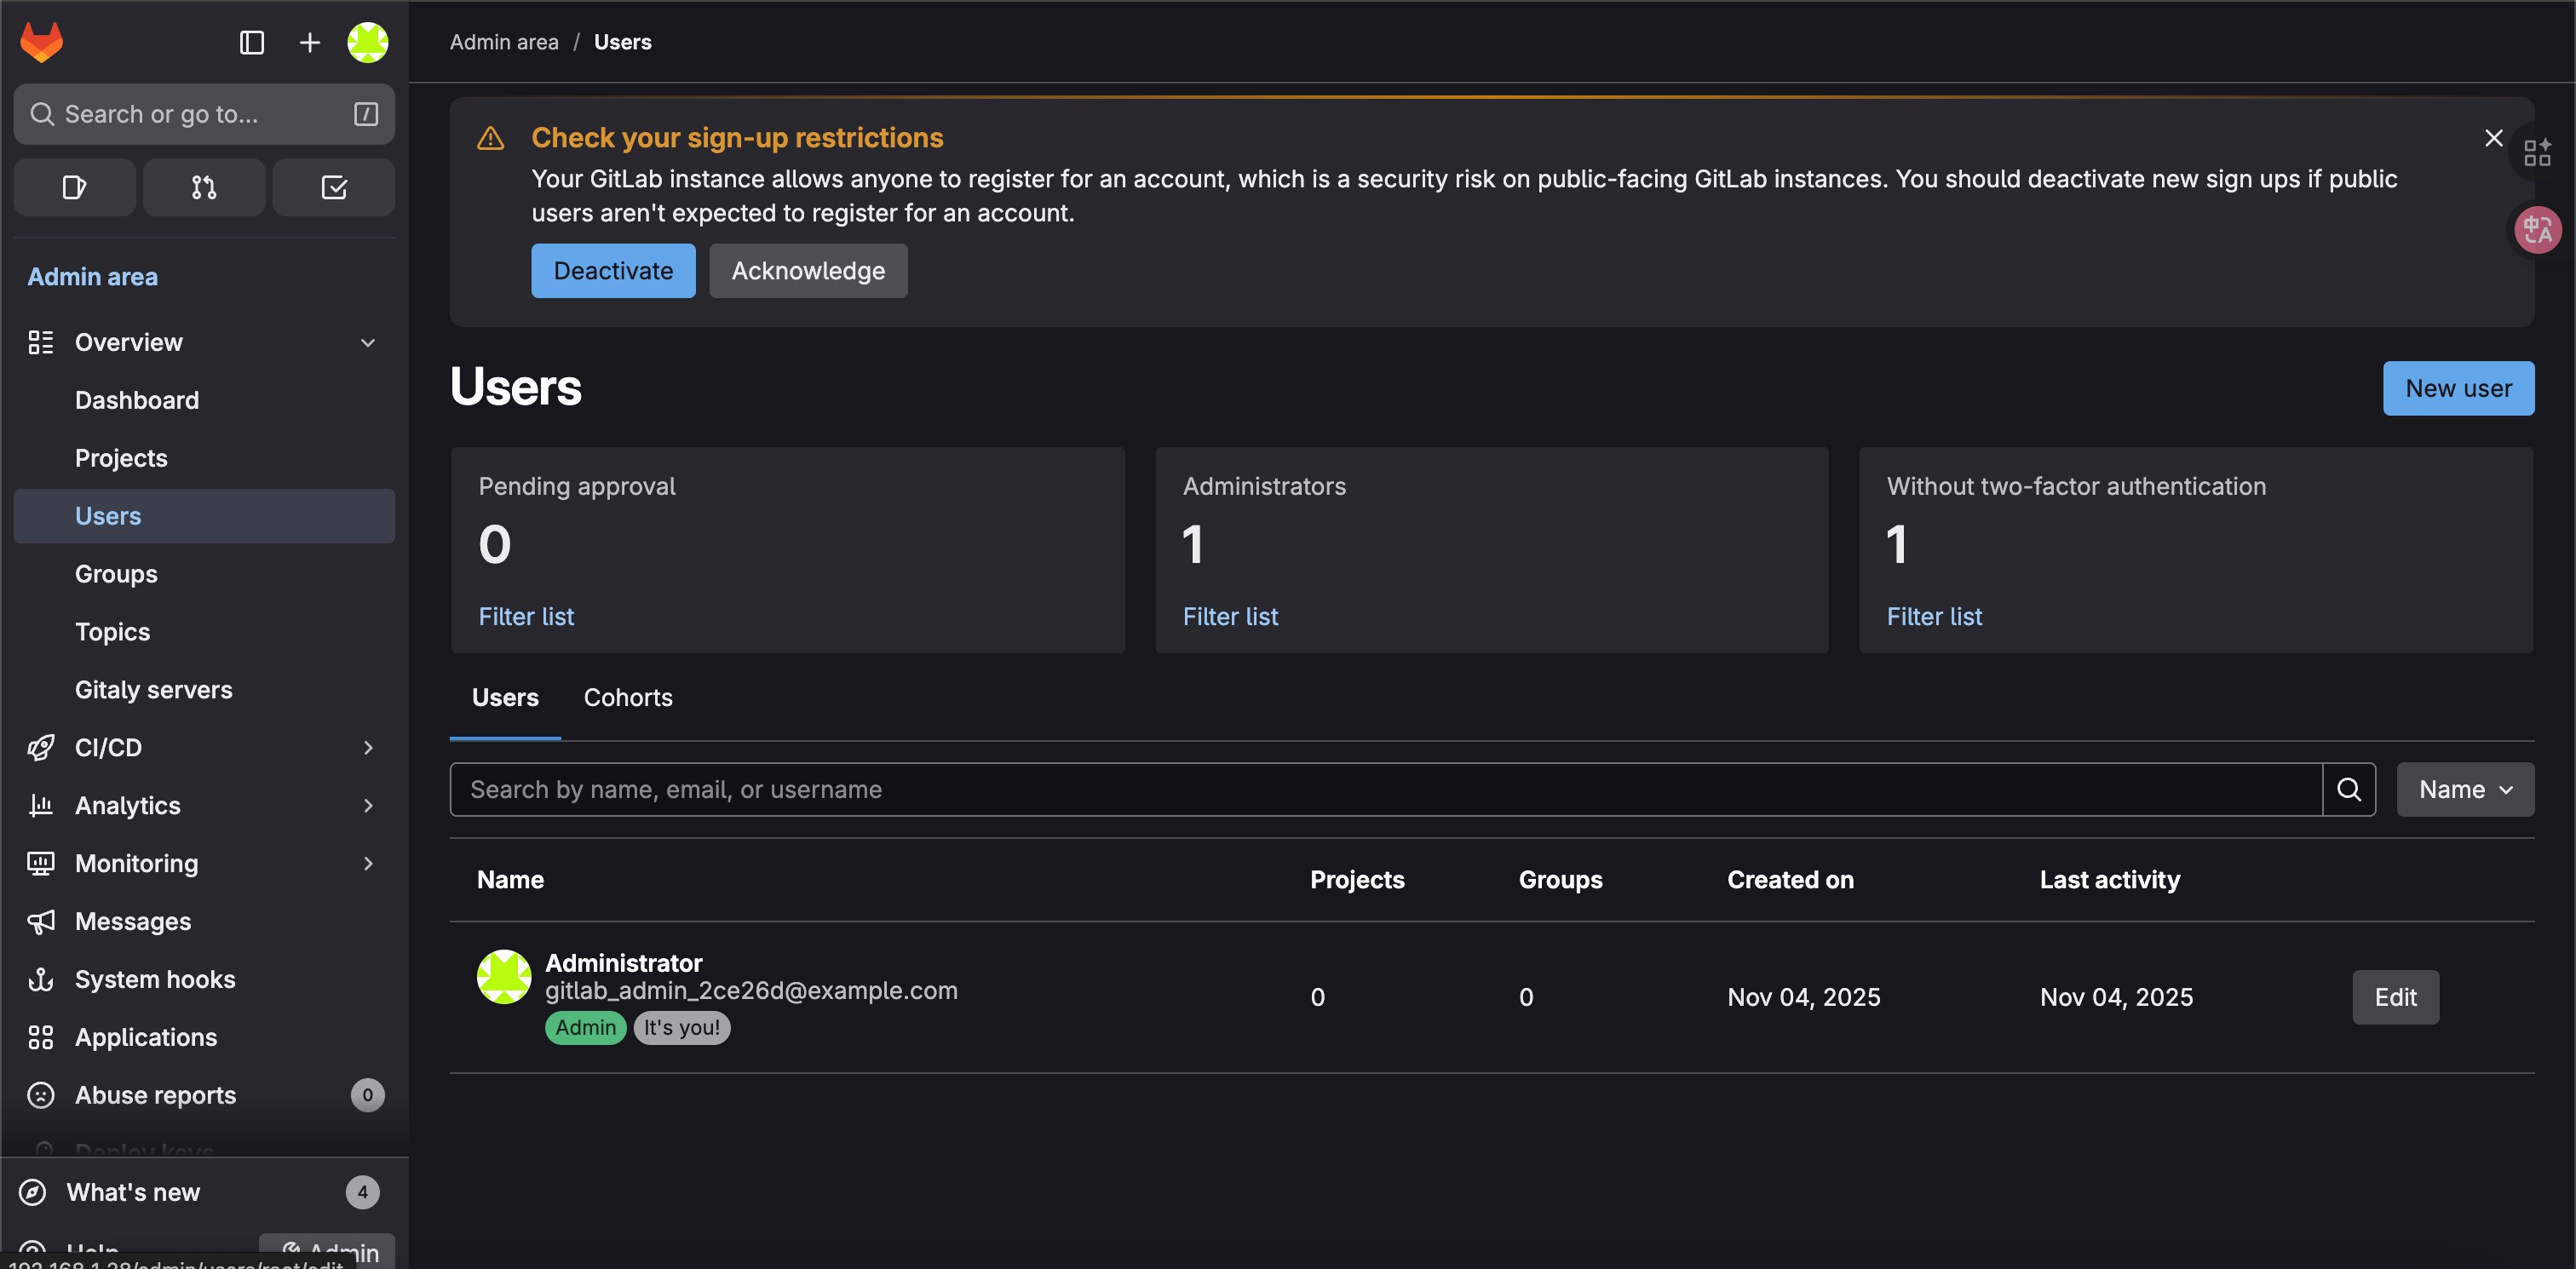The image size is (2576, 1269).
Task: Click the plus create-new icon
Action: [x=309, y=42]
